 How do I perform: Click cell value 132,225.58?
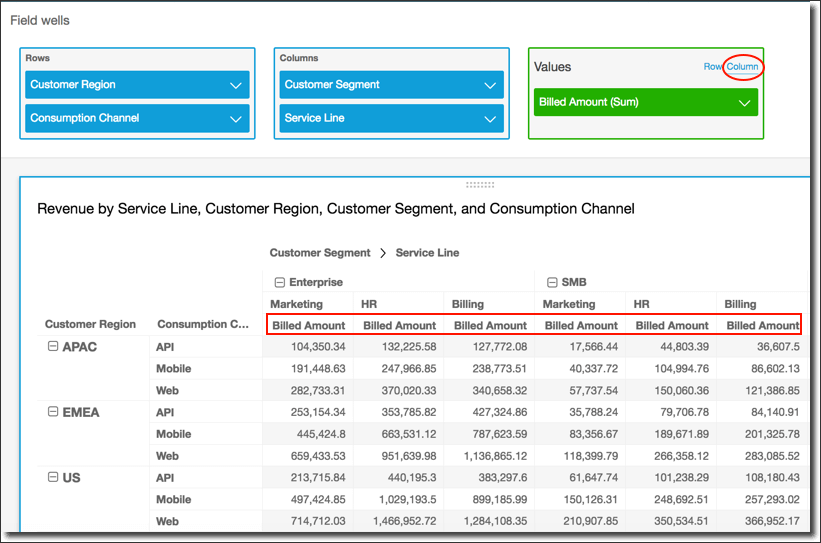(x=409, y=347)
